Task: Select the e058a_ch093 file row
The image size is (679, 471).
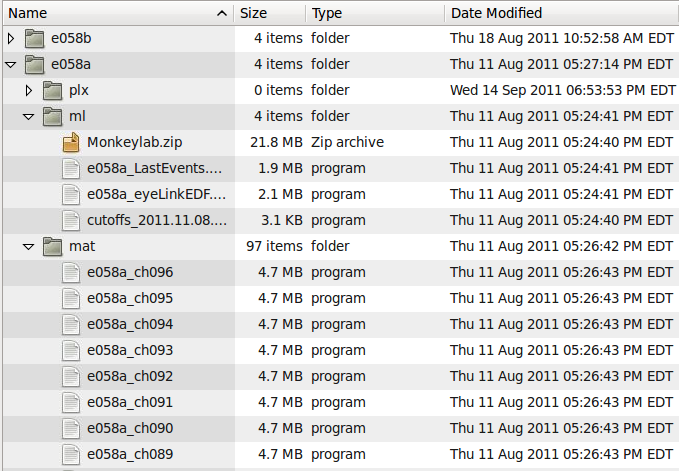Action: click(x=130, y=350)
